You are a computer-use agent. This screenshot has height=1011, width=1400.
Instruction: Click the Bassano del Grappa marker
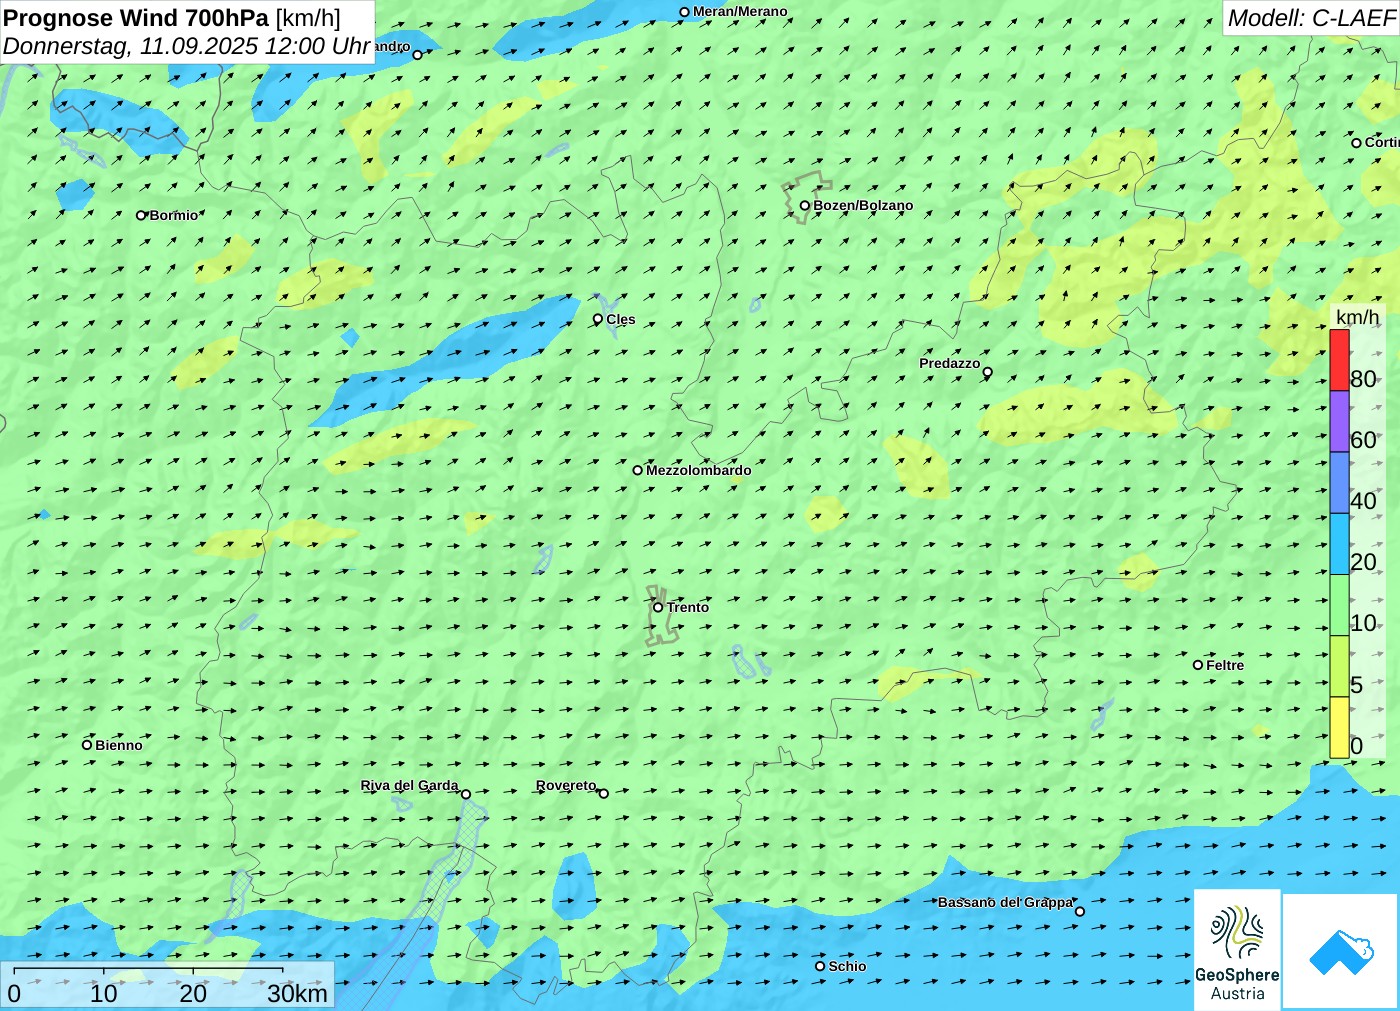pos(1079,911)
